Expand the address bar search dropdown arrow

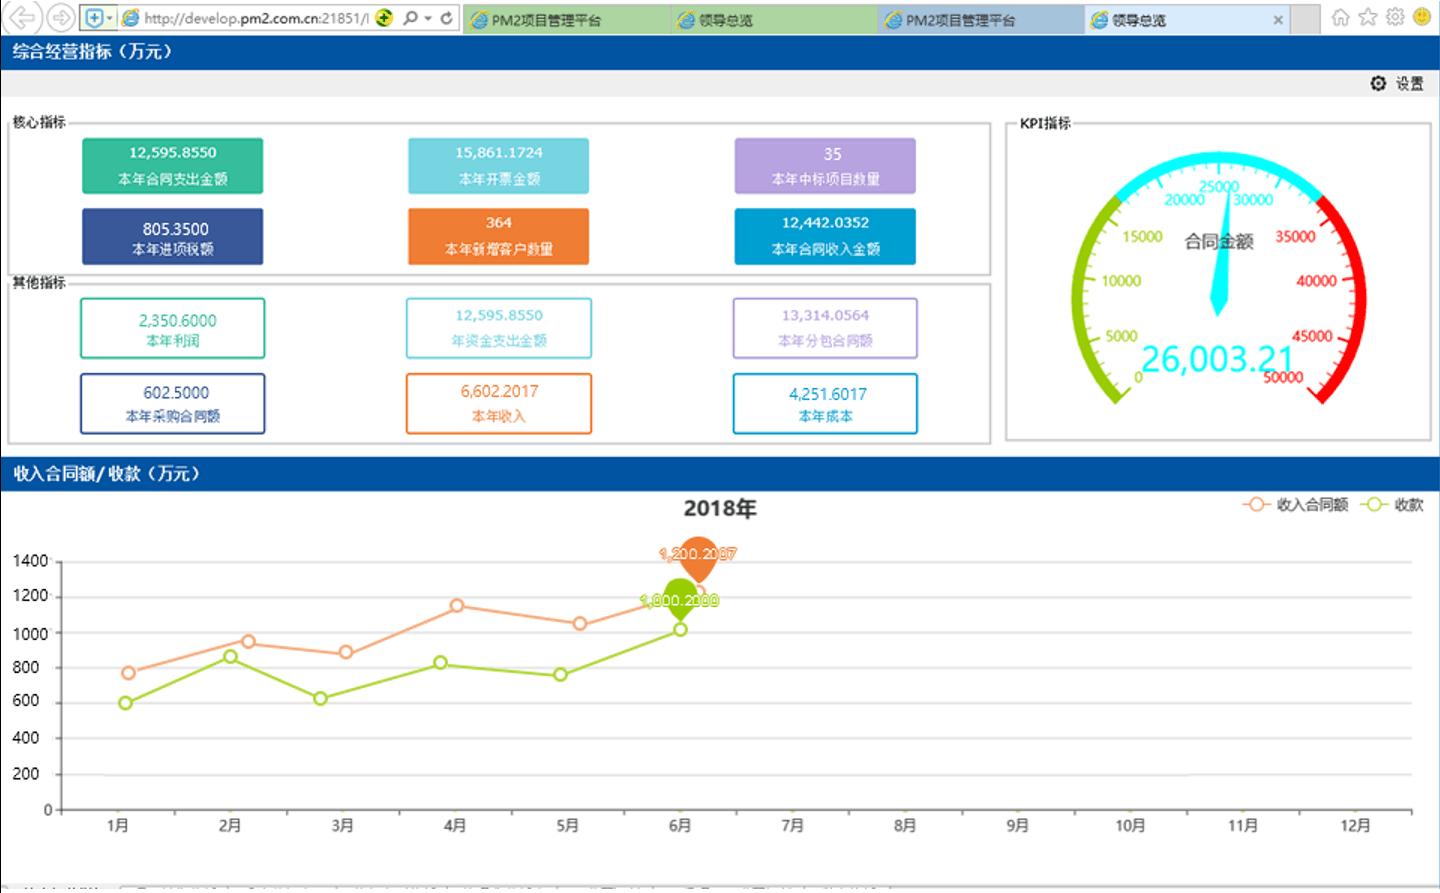coord(428,18)
